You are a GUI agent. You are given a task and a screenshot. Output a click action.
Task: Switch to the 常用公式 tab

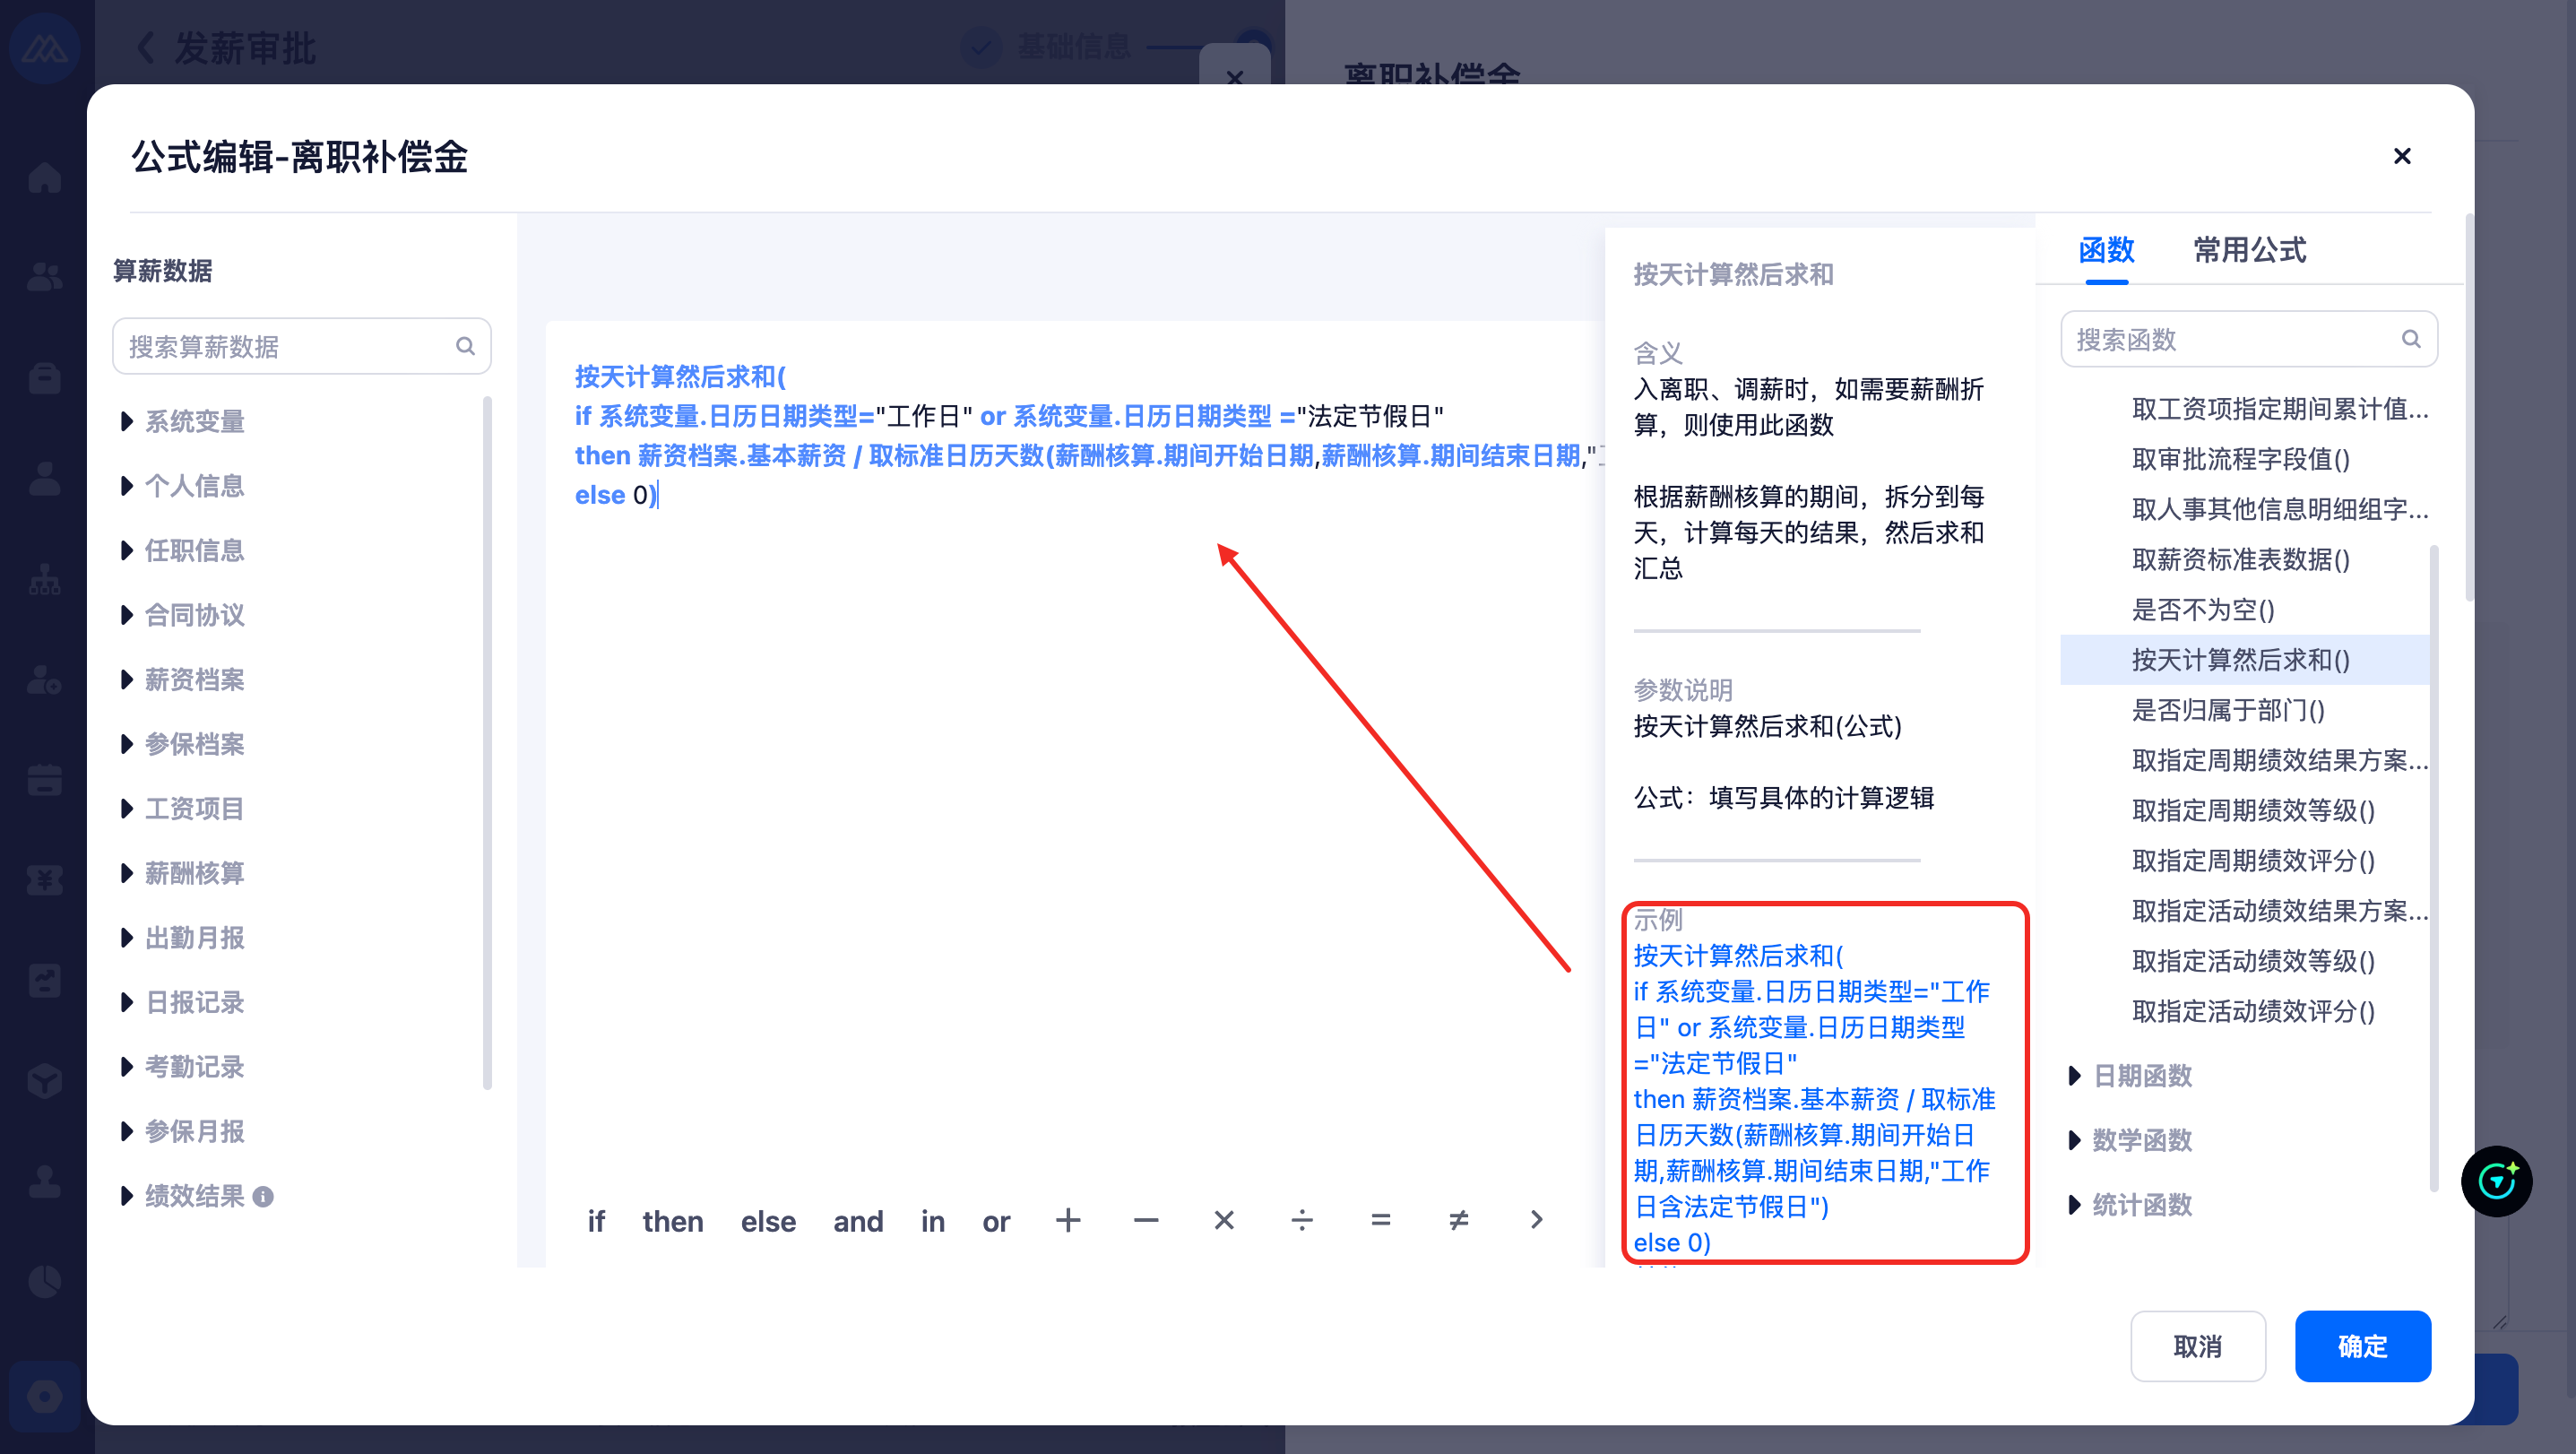tap(2249, 250)
